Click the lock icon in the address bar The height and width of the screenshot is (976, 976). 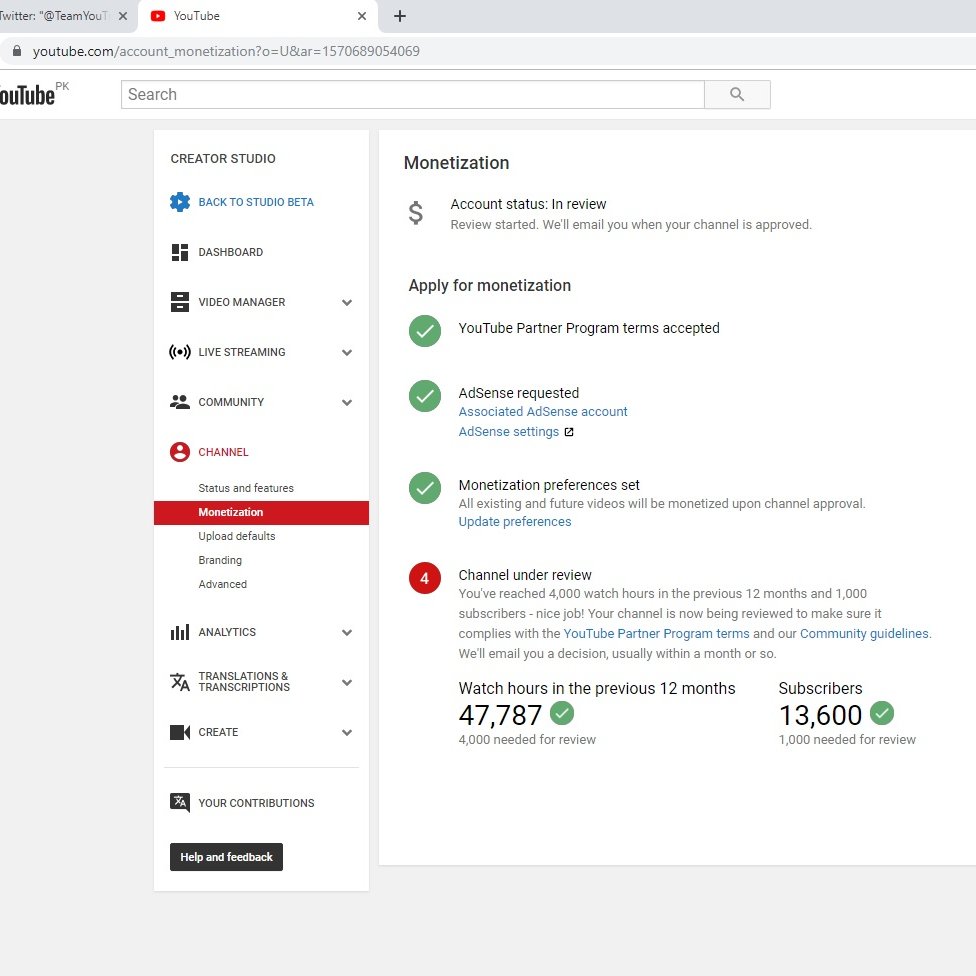[17, 51]
